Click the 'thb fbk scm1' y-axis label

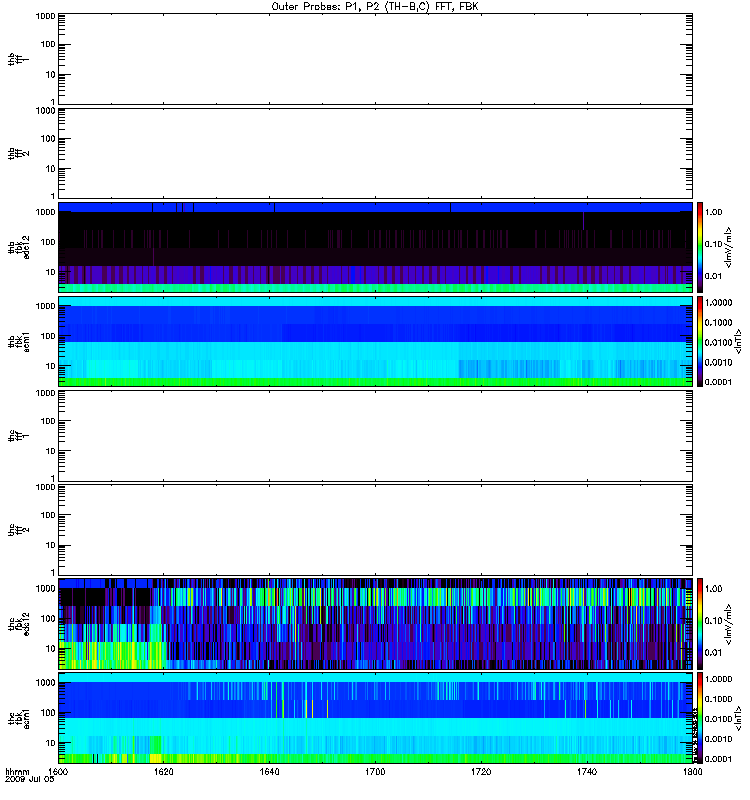(x=19, y=341)
